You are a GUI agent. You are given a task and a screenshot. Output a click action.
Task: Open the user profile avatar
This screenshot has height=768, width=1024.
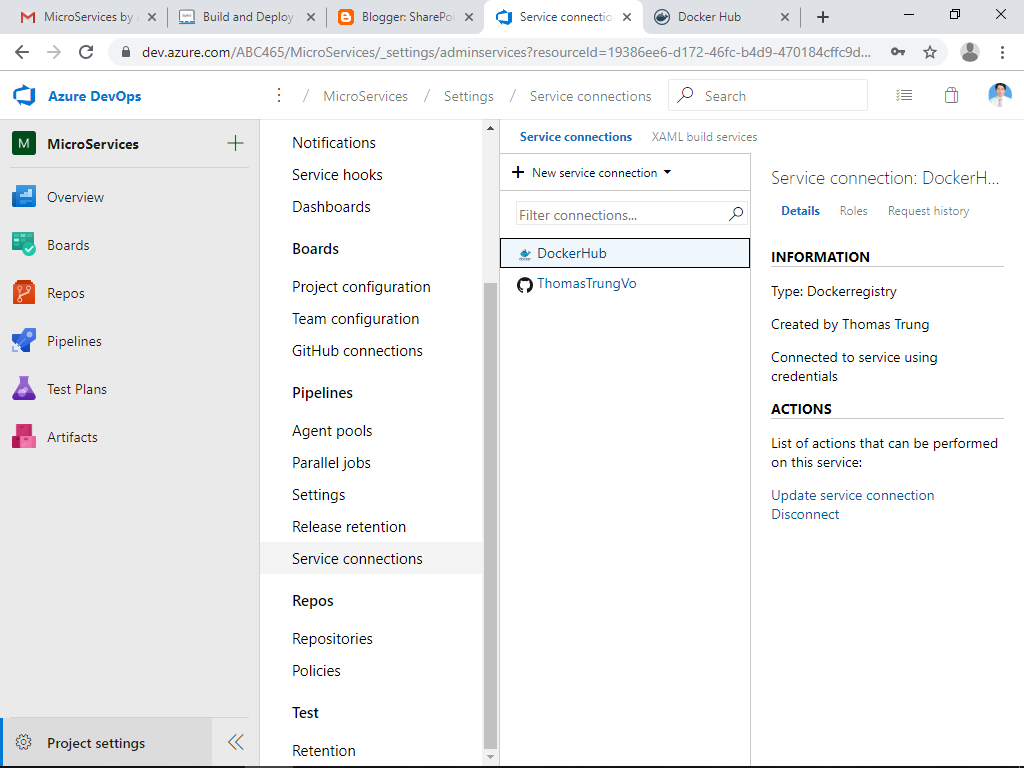[x=999, y=95]
